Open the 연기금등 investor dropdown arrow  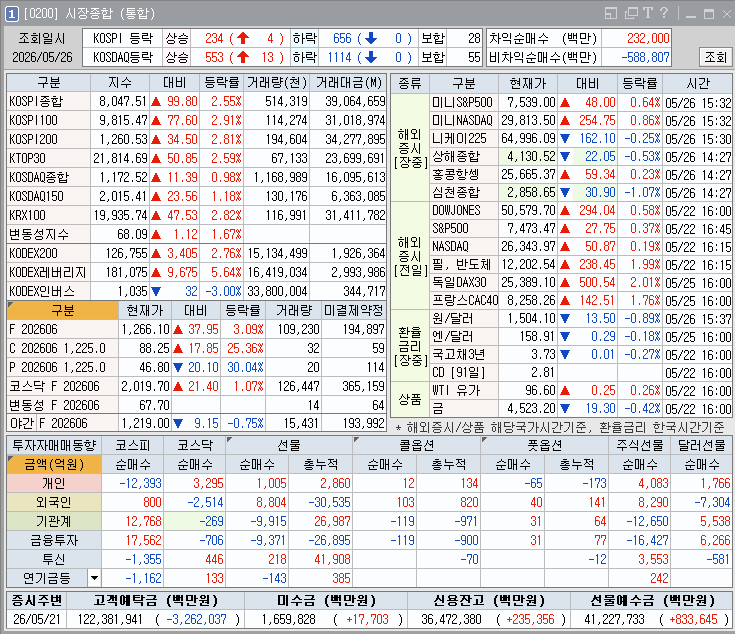point(94,578)
